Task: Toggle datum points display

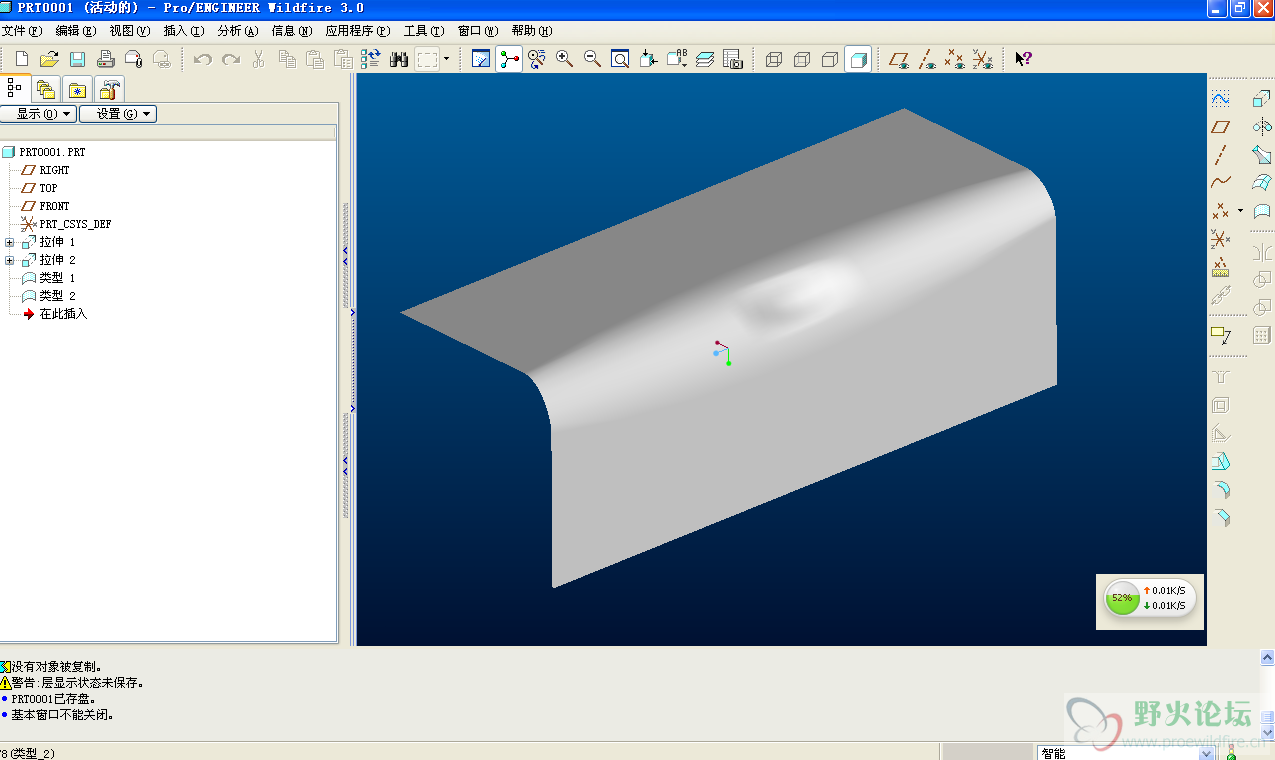Action: (x=955, y=59)
